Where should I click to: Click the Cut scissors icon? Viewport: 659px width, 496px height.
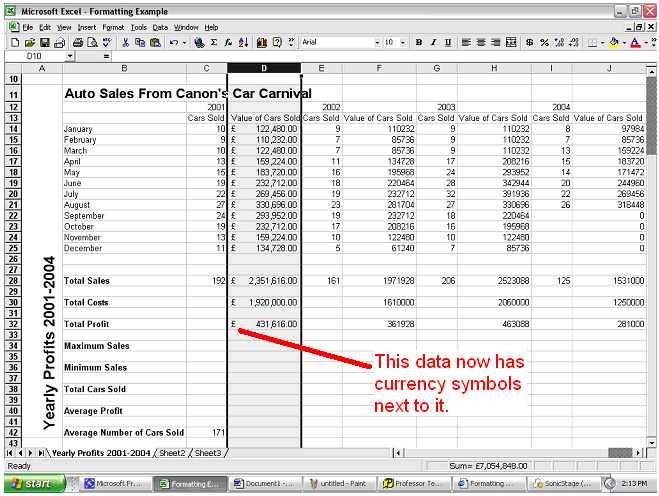click(125, 43)
